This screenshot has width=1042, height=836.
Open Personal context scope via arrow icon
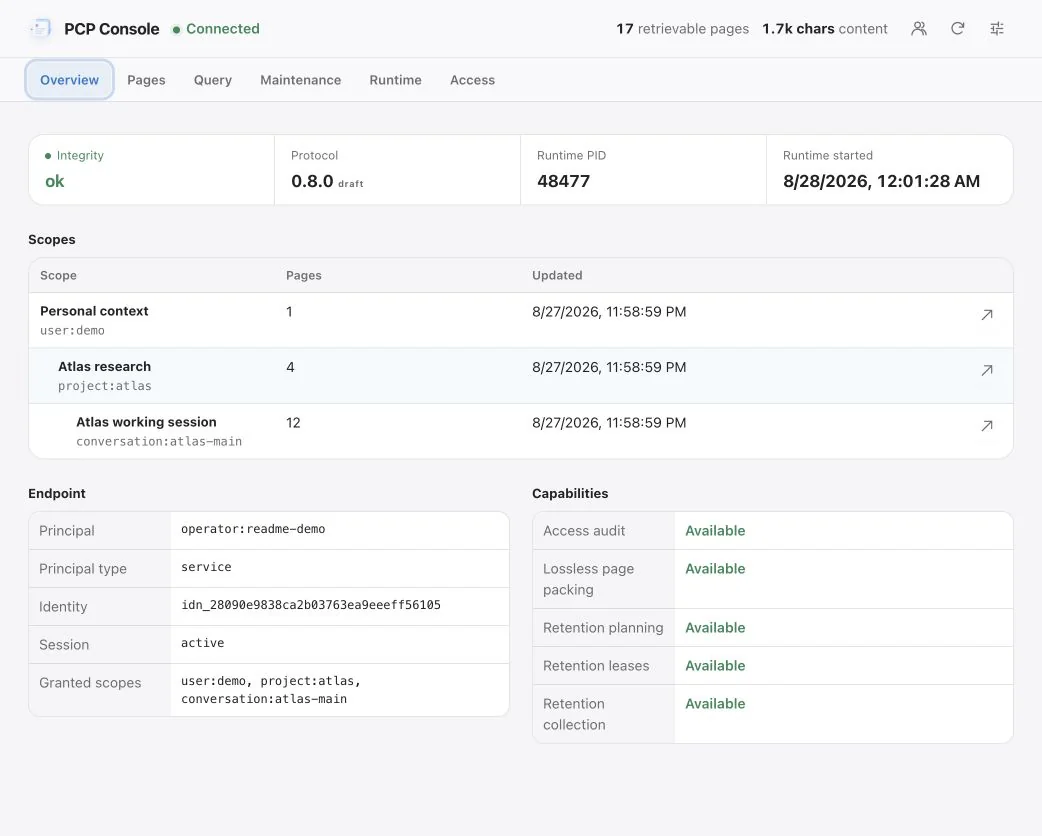point(987,315)
